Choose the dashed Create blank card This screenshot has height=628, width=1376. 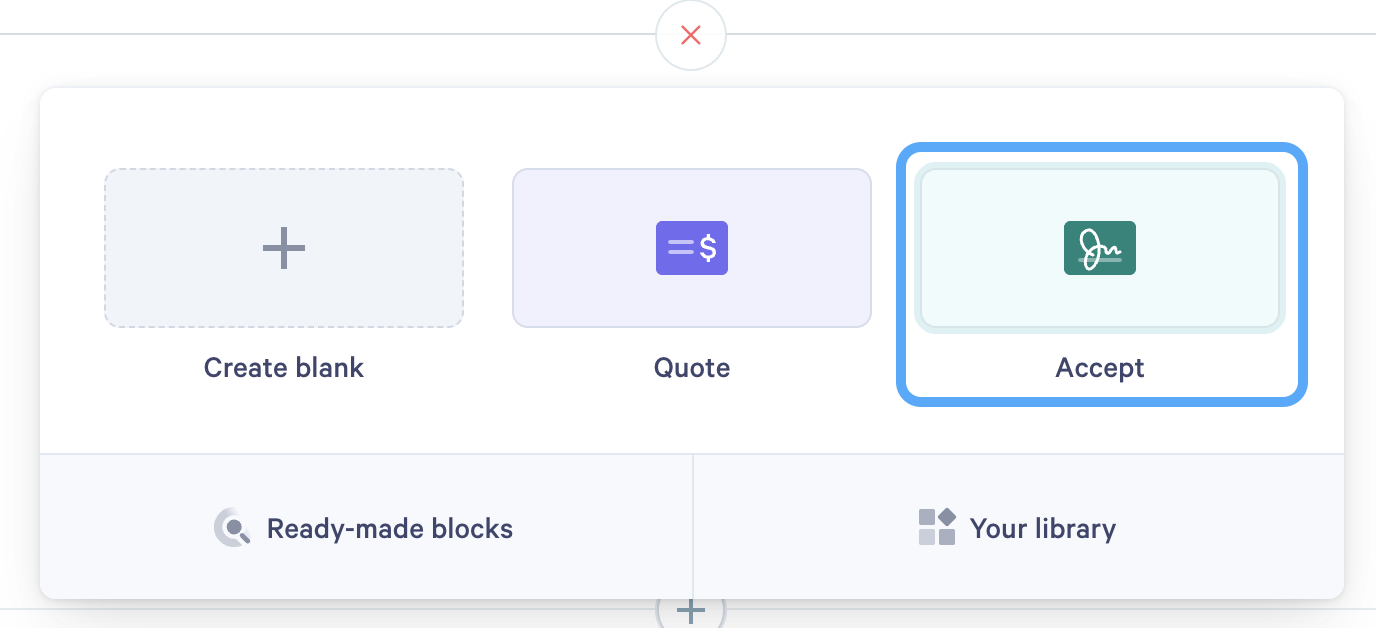coord(284,248)
